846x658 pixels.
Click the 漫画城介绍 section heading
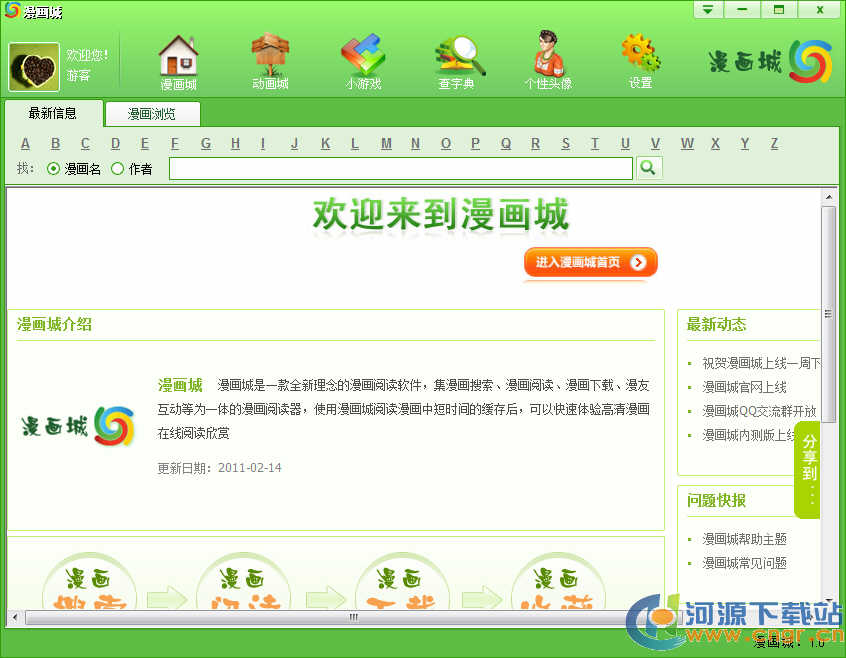coord(54,324)
